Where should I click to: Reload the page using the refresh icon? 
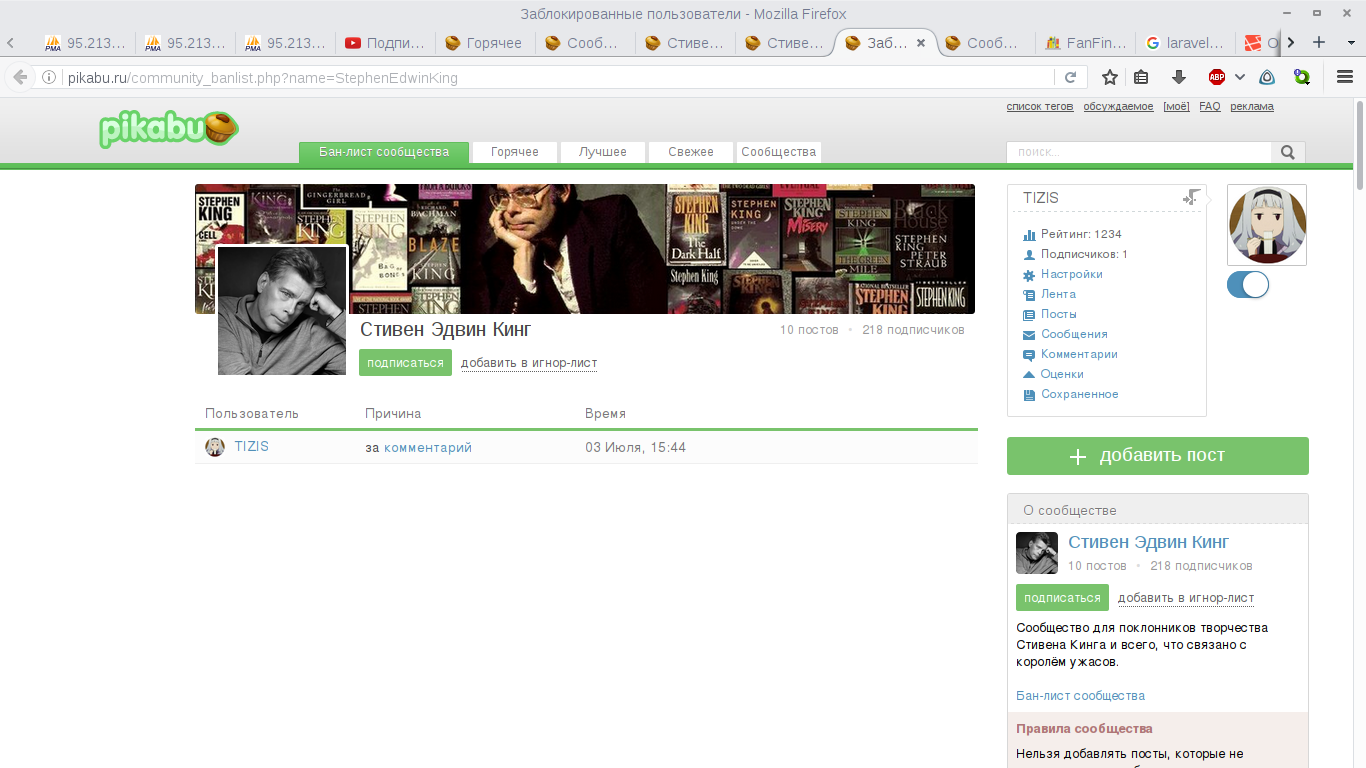1070,77
